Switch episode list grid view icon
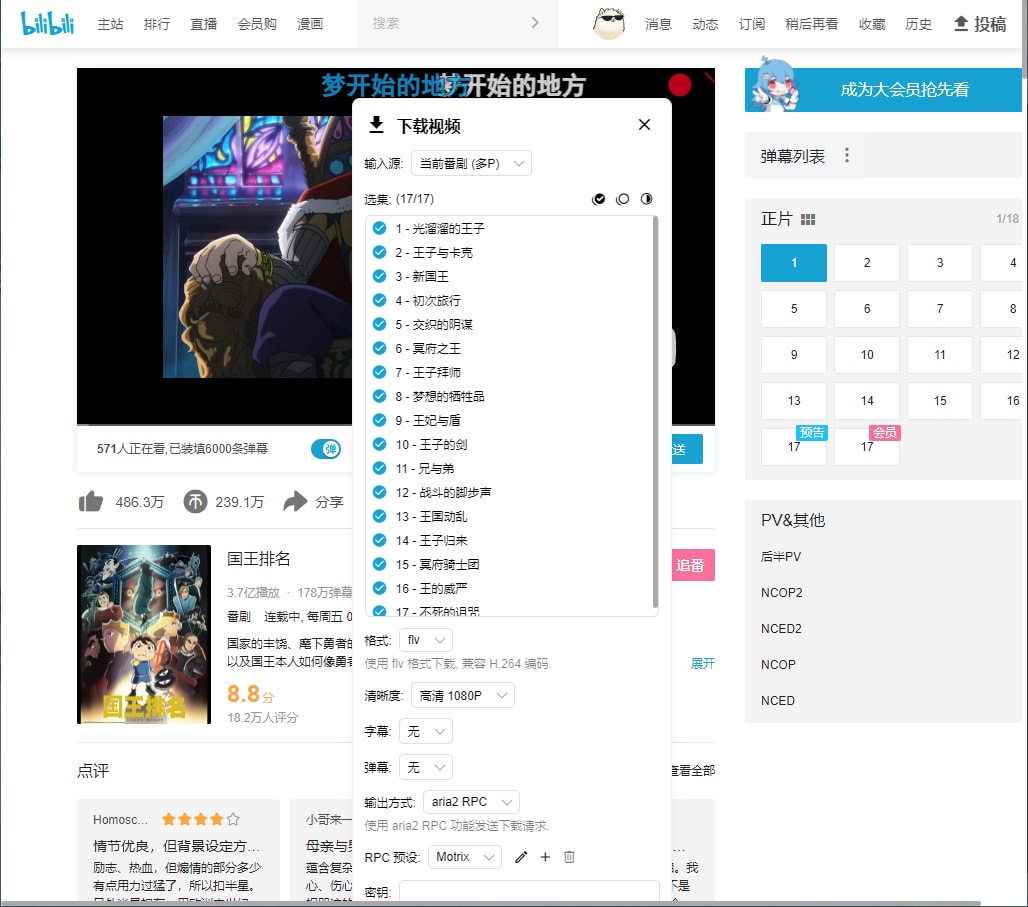 (808, 220)
